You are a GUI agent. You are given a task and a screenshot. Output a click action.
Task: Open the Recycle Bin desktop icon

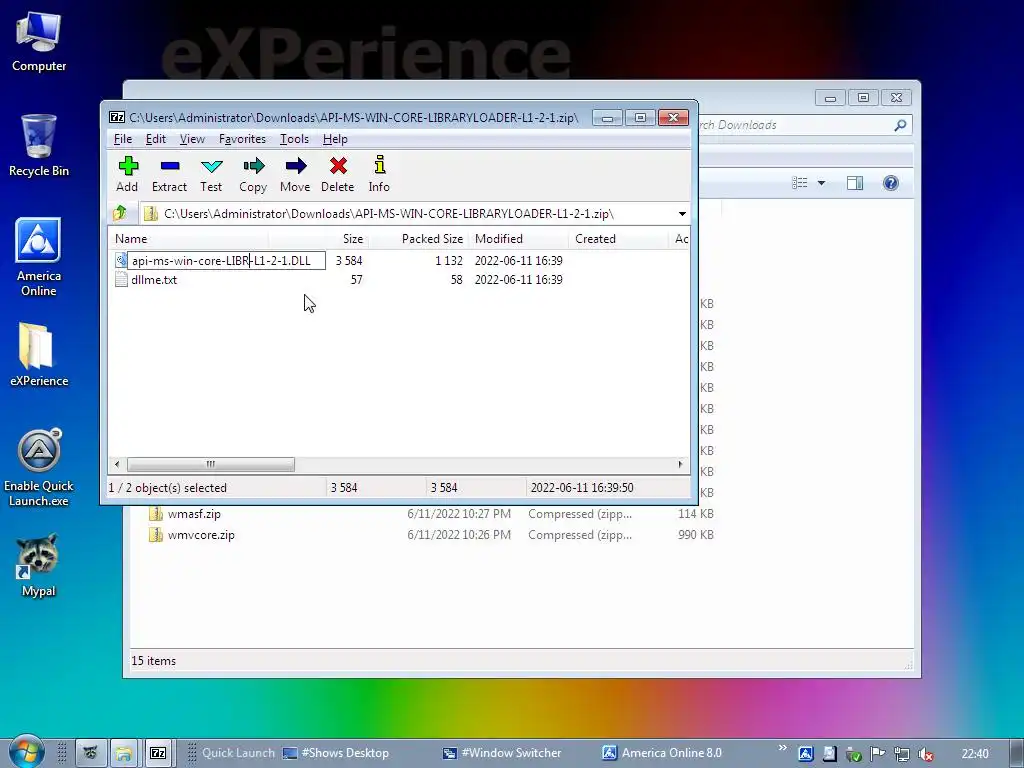coord(39,145)
